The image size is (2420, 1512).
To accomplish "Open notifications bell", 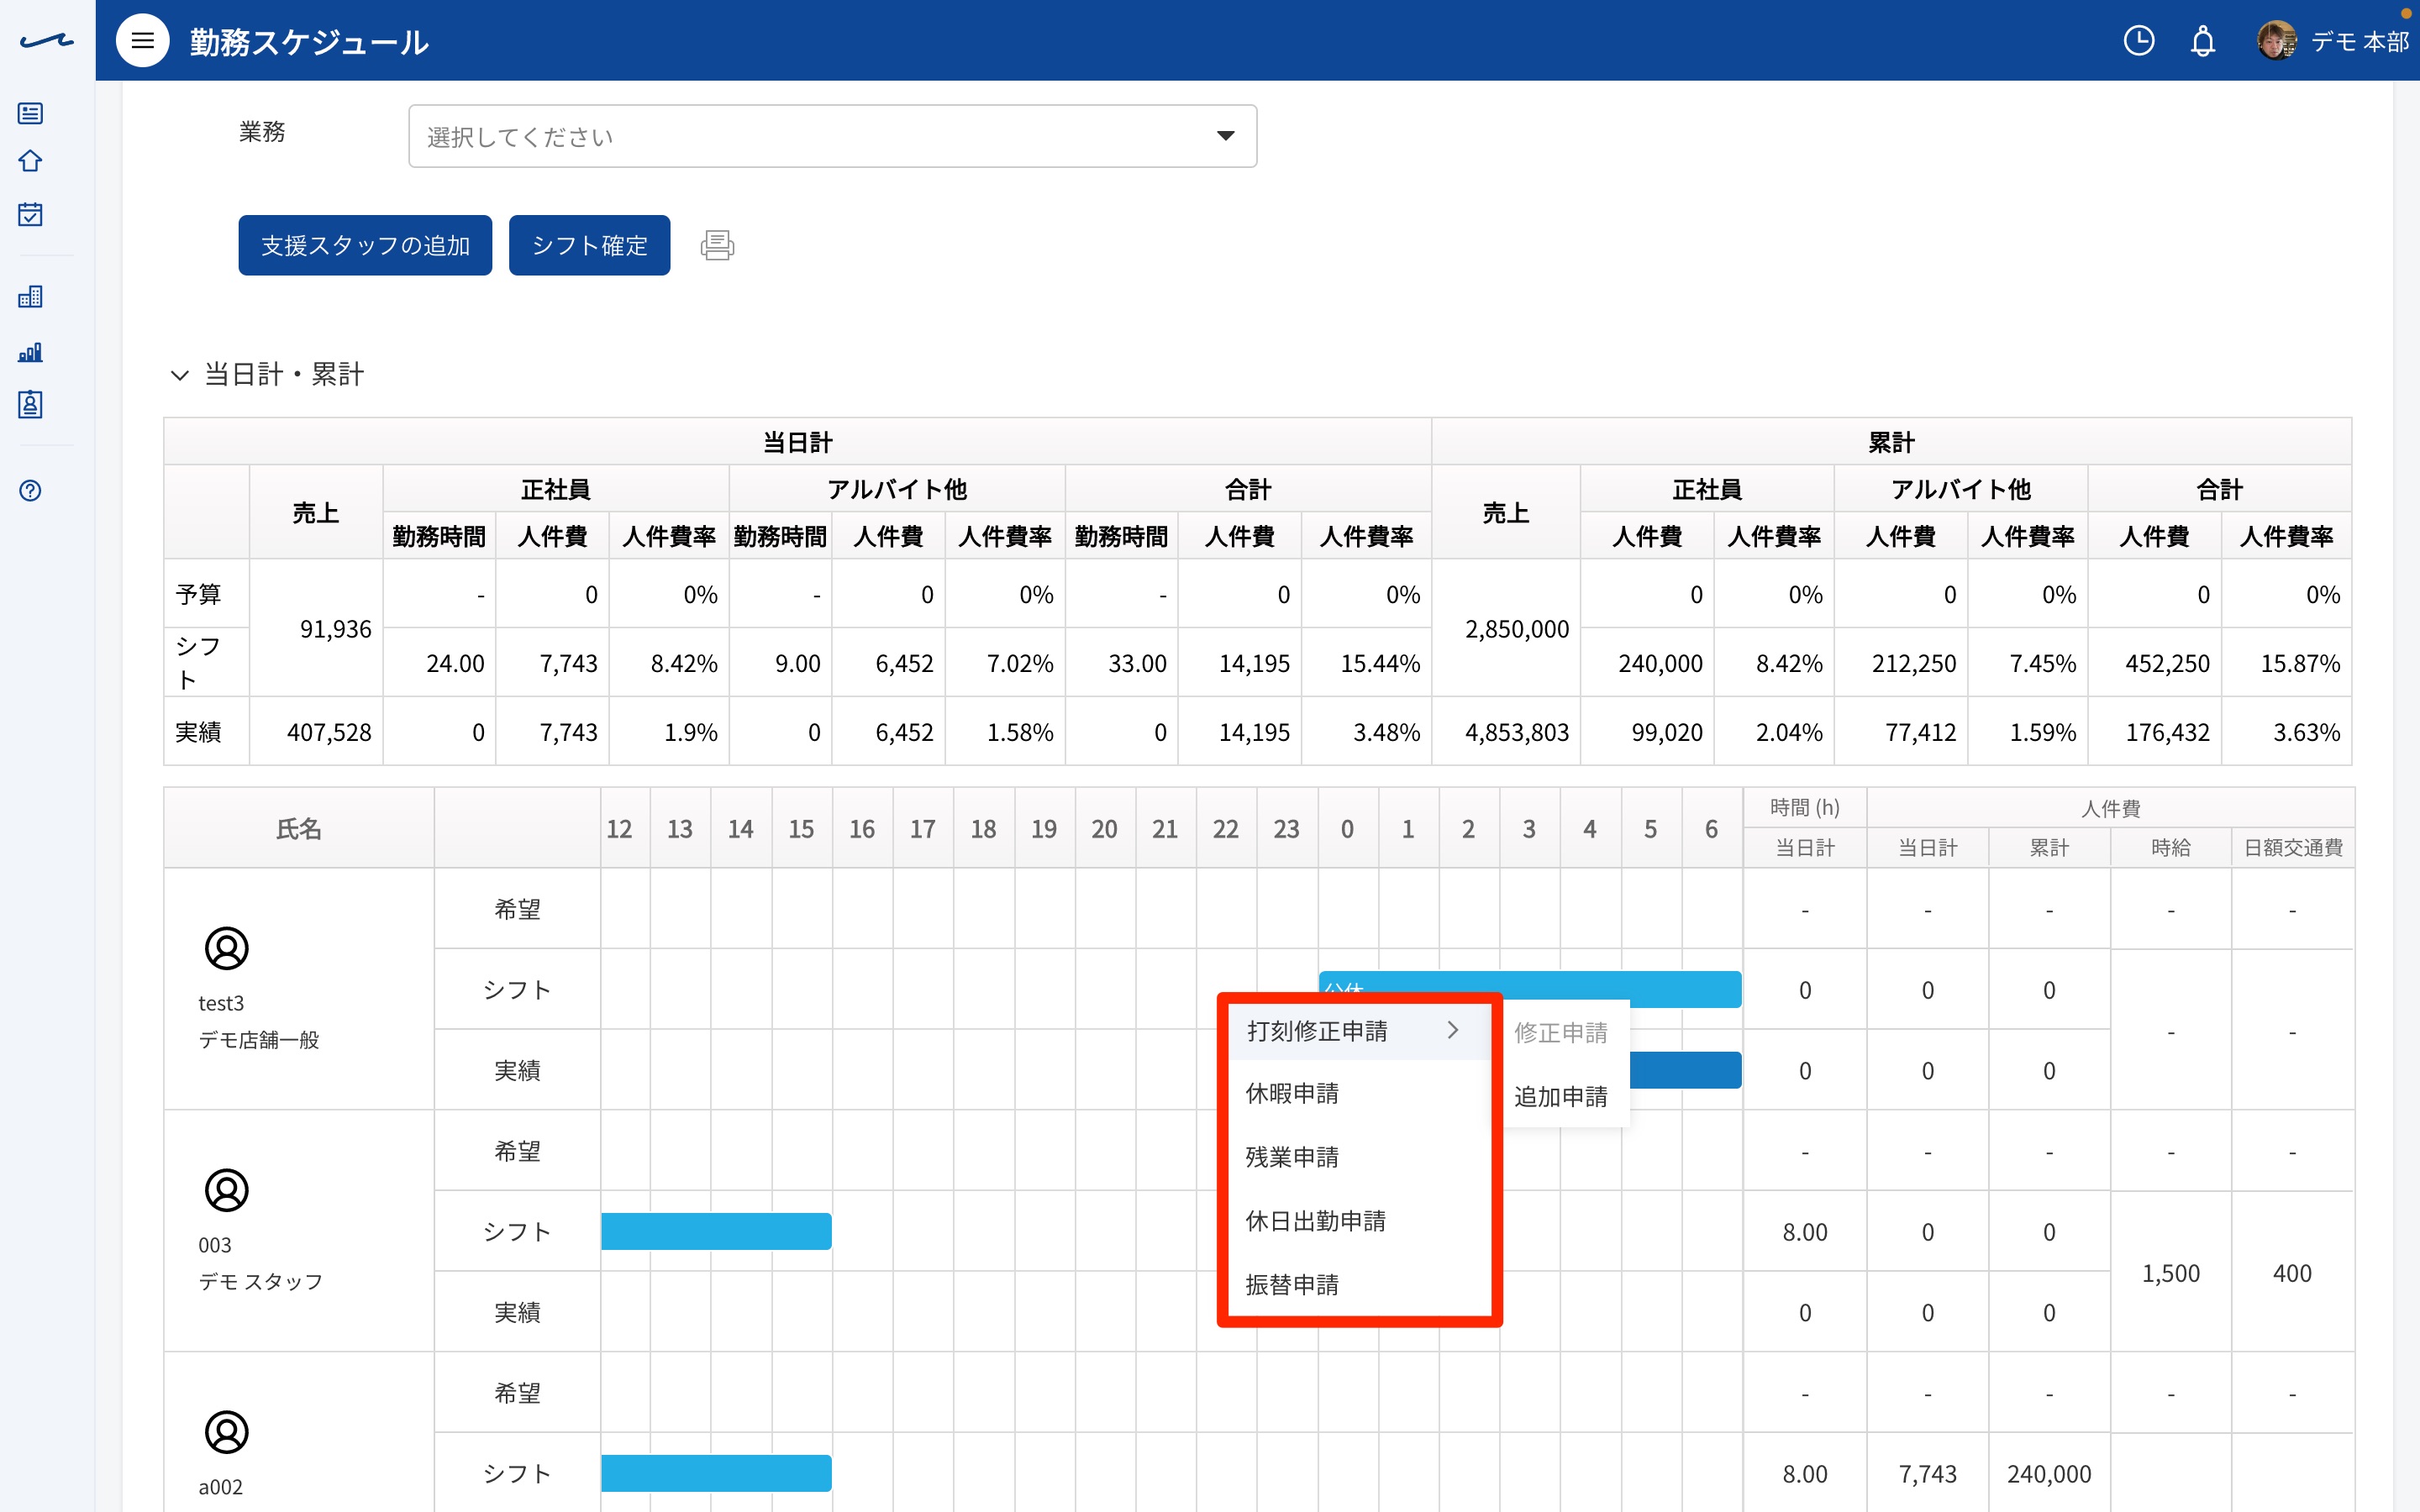I will pyautogui.click(x=2202, y=41).
